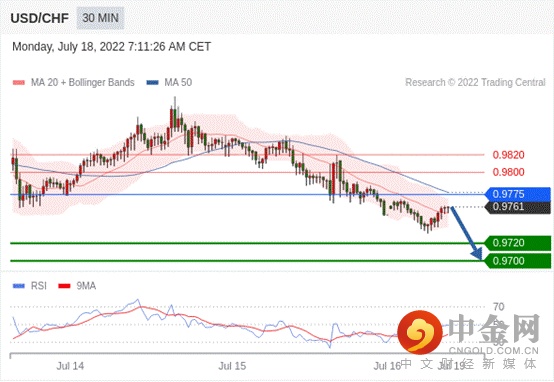This screenshot has height=382, width=554.
Task: Click the blue 0.9775 pivot price tag
Action: pos(518,194)
